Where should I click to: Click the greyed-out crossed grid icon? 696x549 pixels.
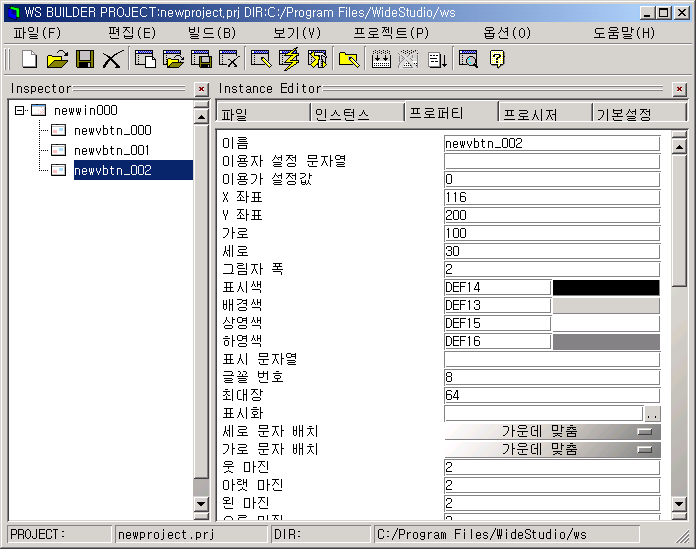408,59
